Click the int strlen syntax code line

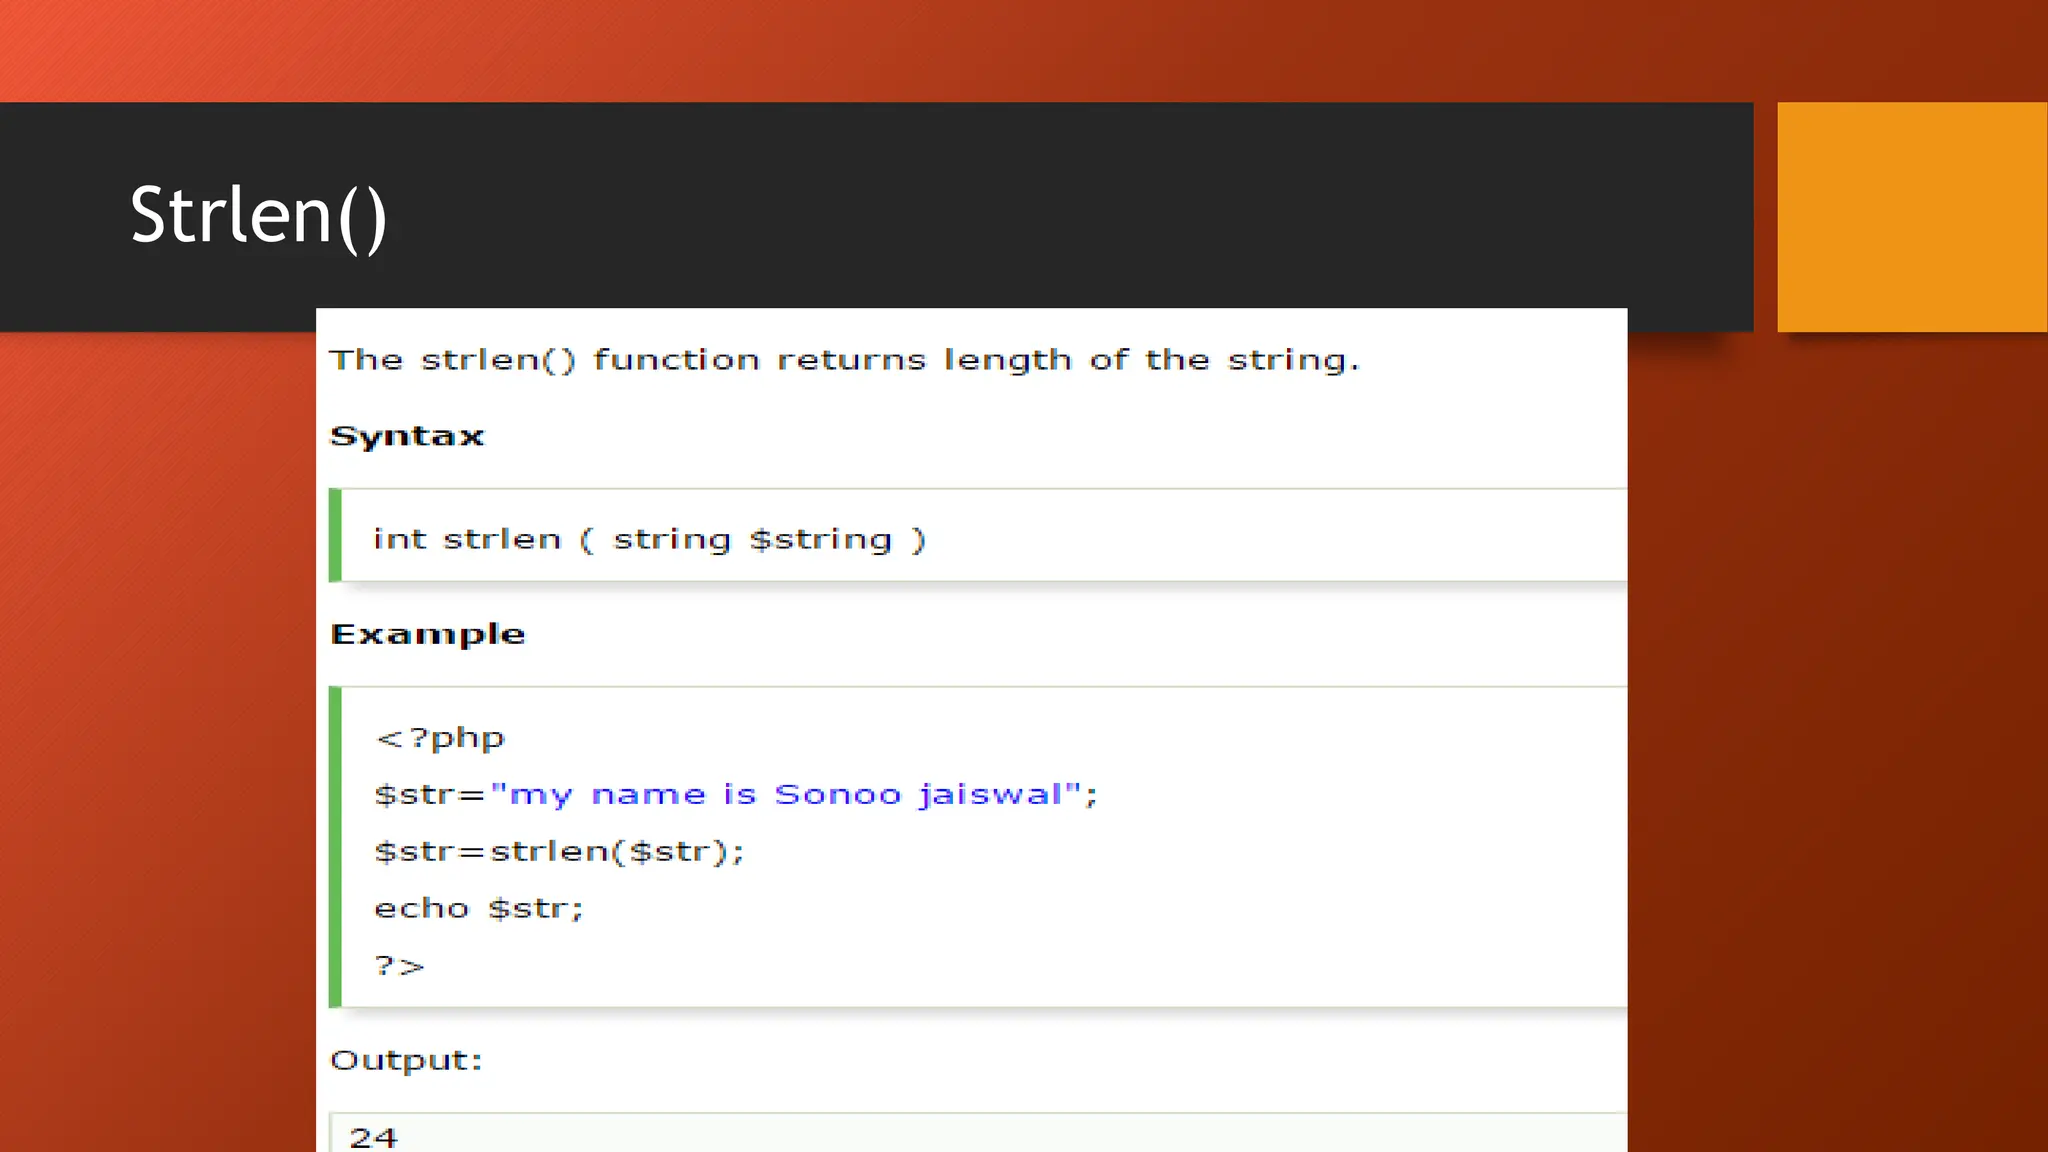pyautogui.click(x=649, y=540)
